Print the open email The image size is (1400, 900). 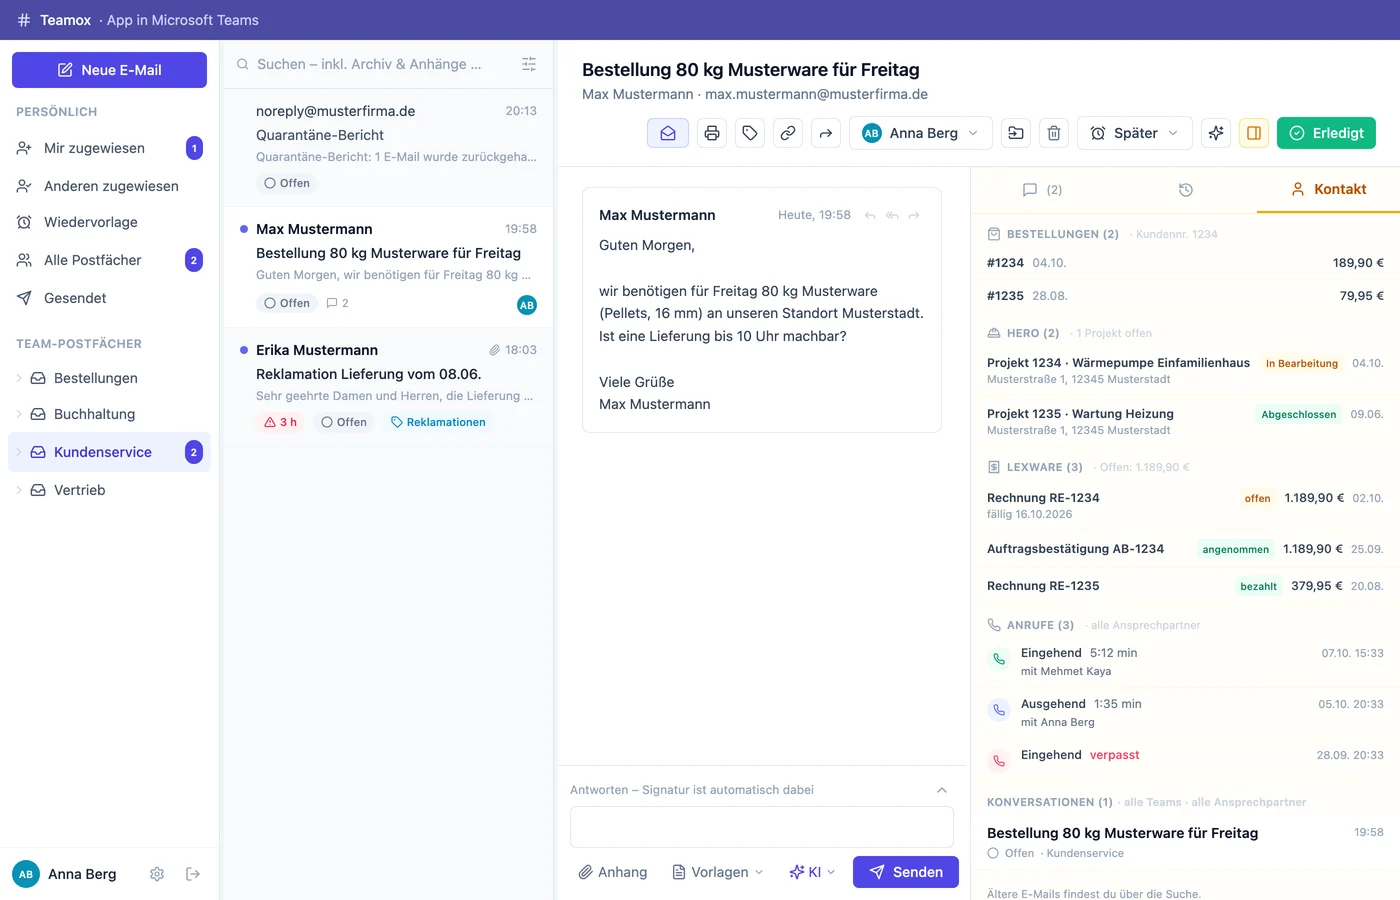click(712, 133)
